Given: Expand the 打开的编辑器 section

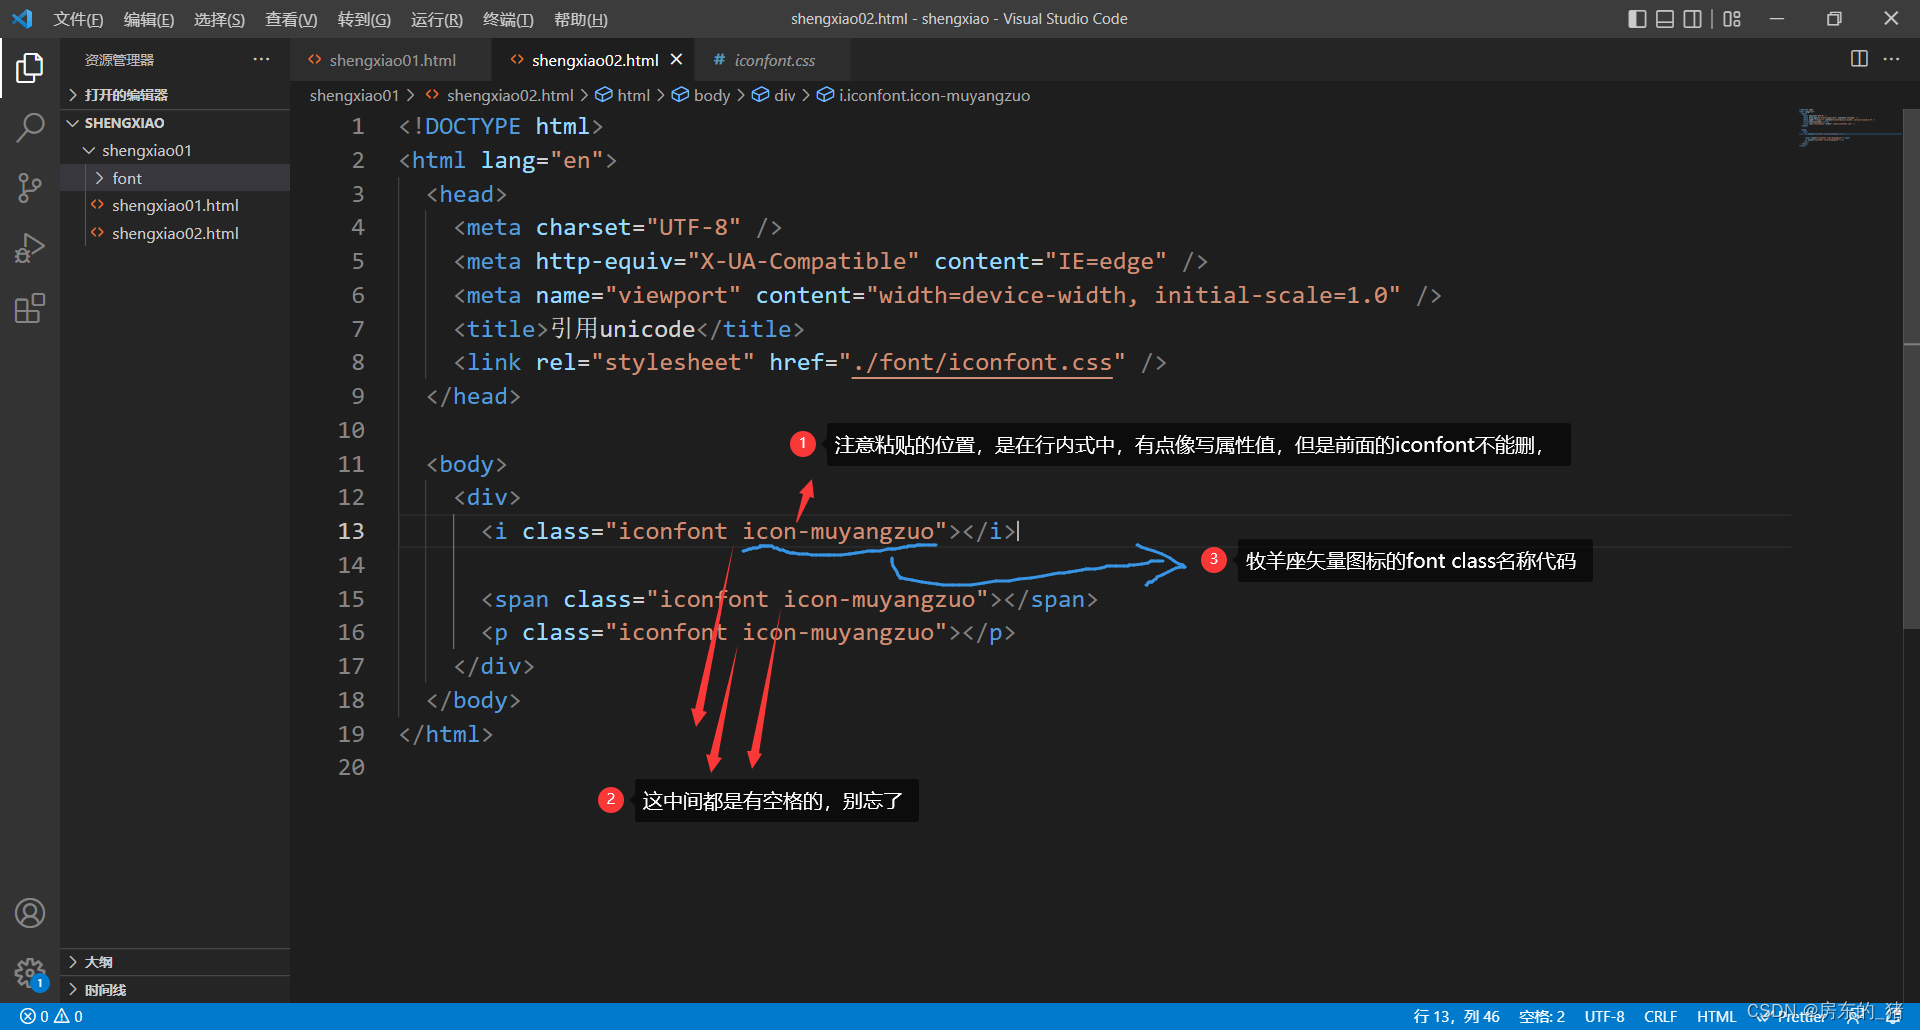Looking at the screenshot, I should (175, 95).
